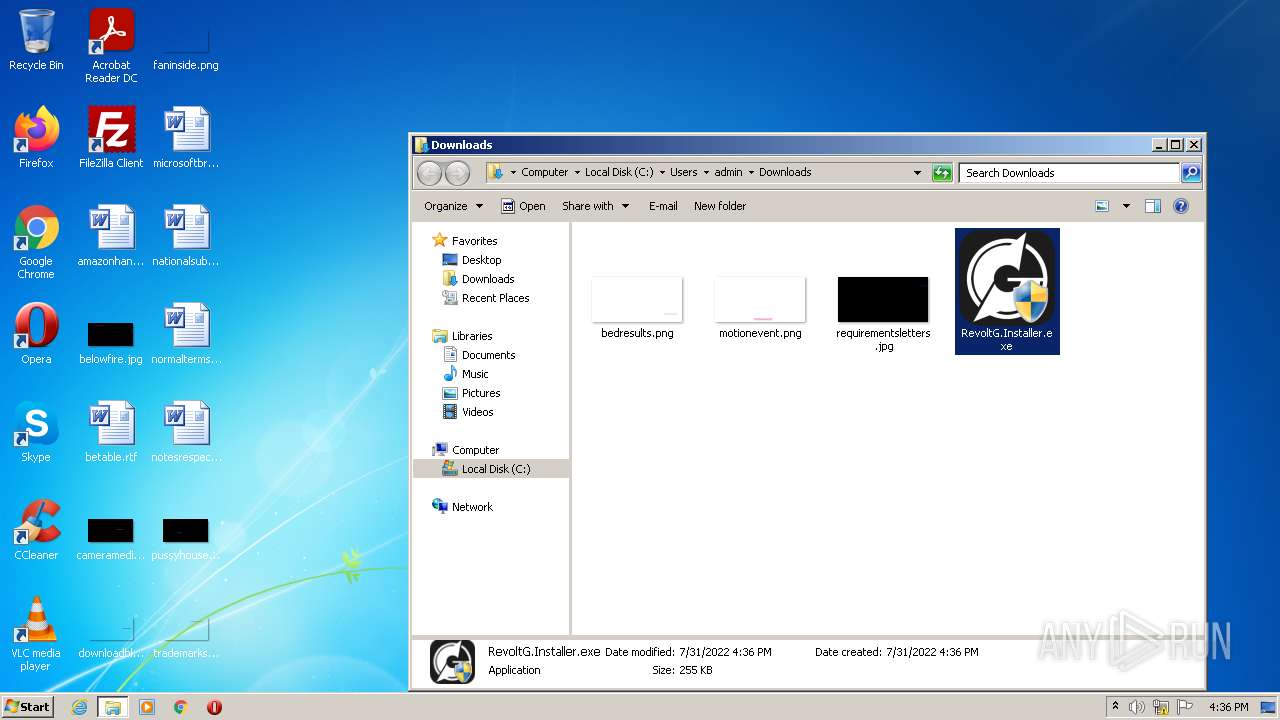The height and width of the screenshot is (720, 1280).
Task: Launch VLC media player shortcut
Action: tap(36, 634)
